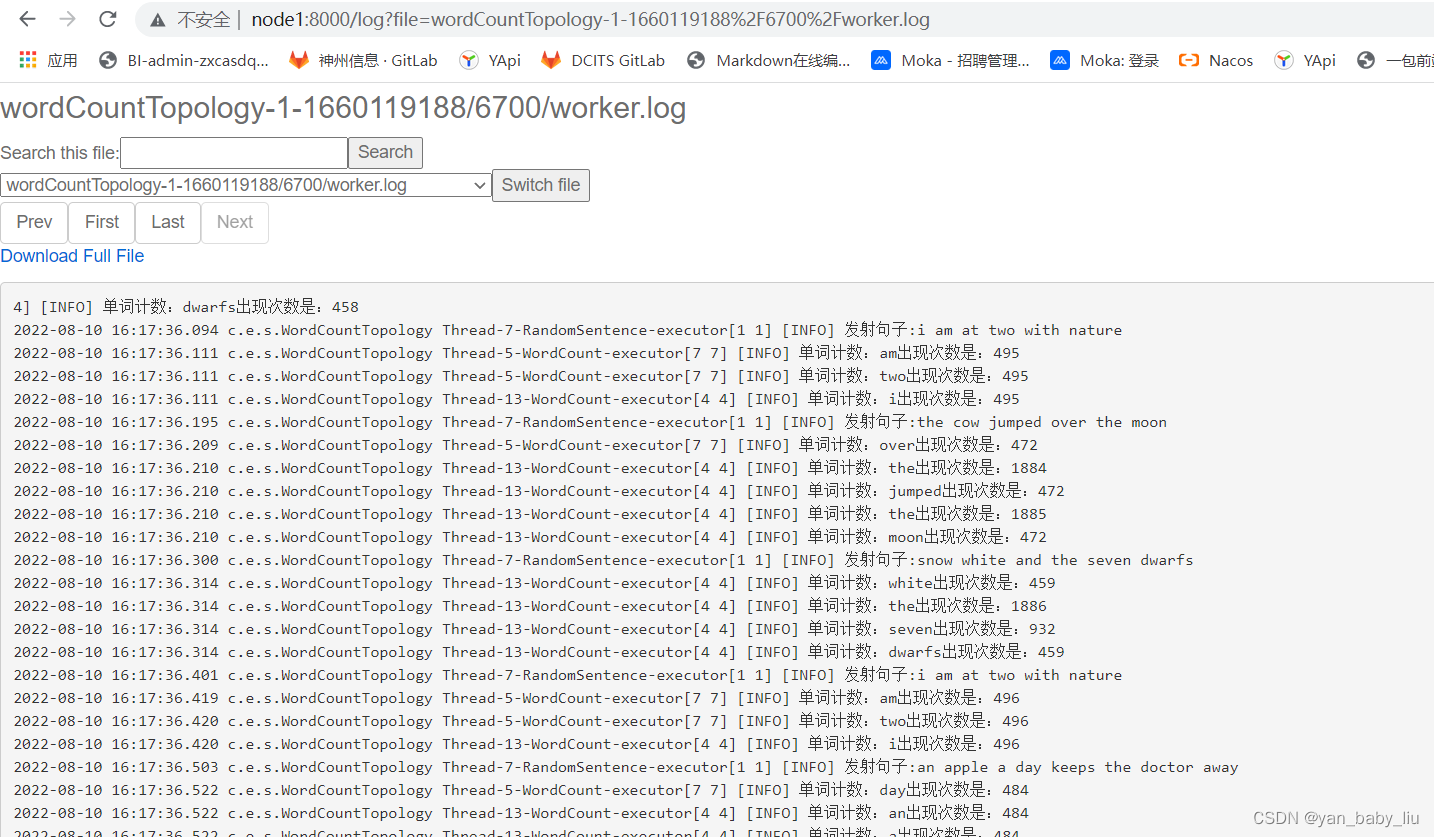Open the 神州信息 · GitLab bookmark
1434x837 pixels.
coord(363,60)
